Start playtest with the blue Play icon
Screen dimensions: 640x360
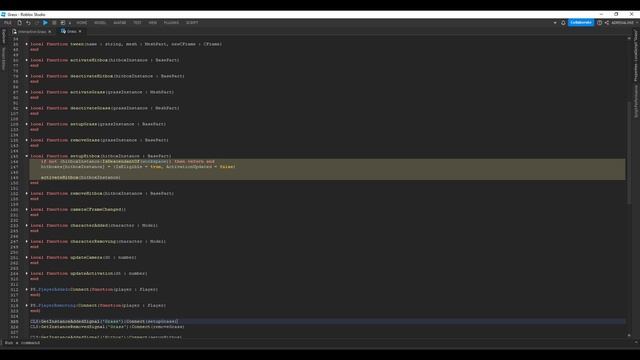45,23
